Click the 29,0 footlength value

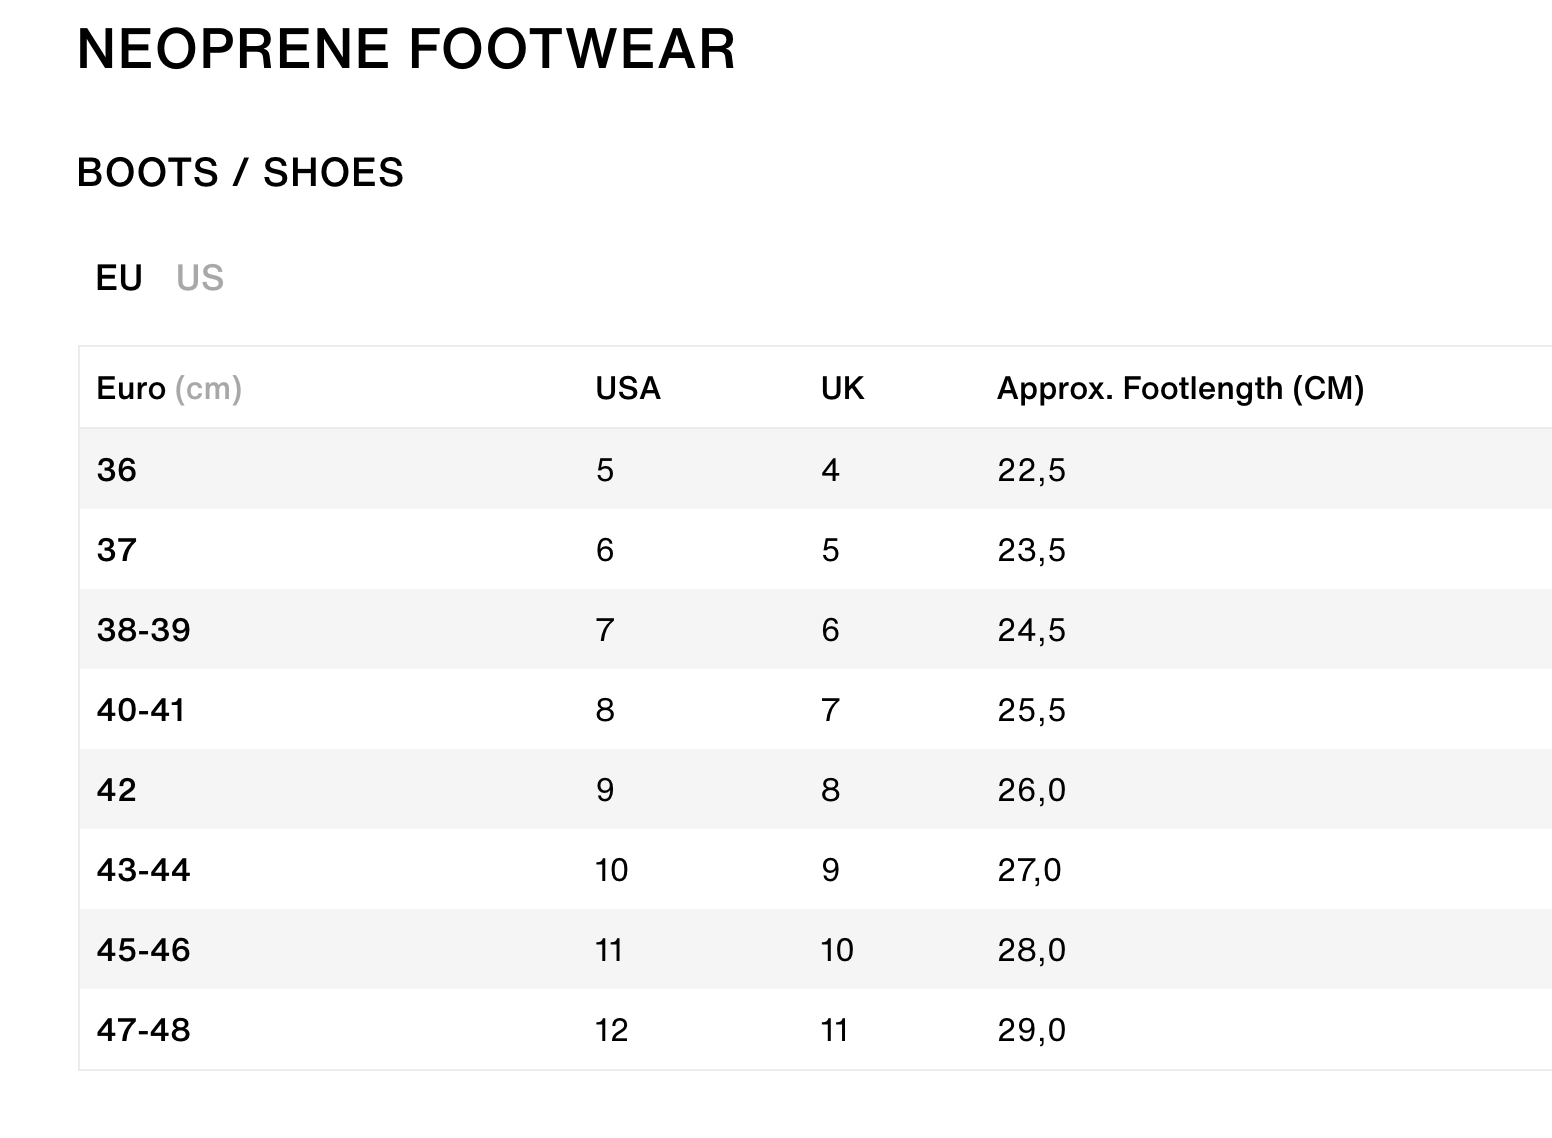click(1031, 1030)
